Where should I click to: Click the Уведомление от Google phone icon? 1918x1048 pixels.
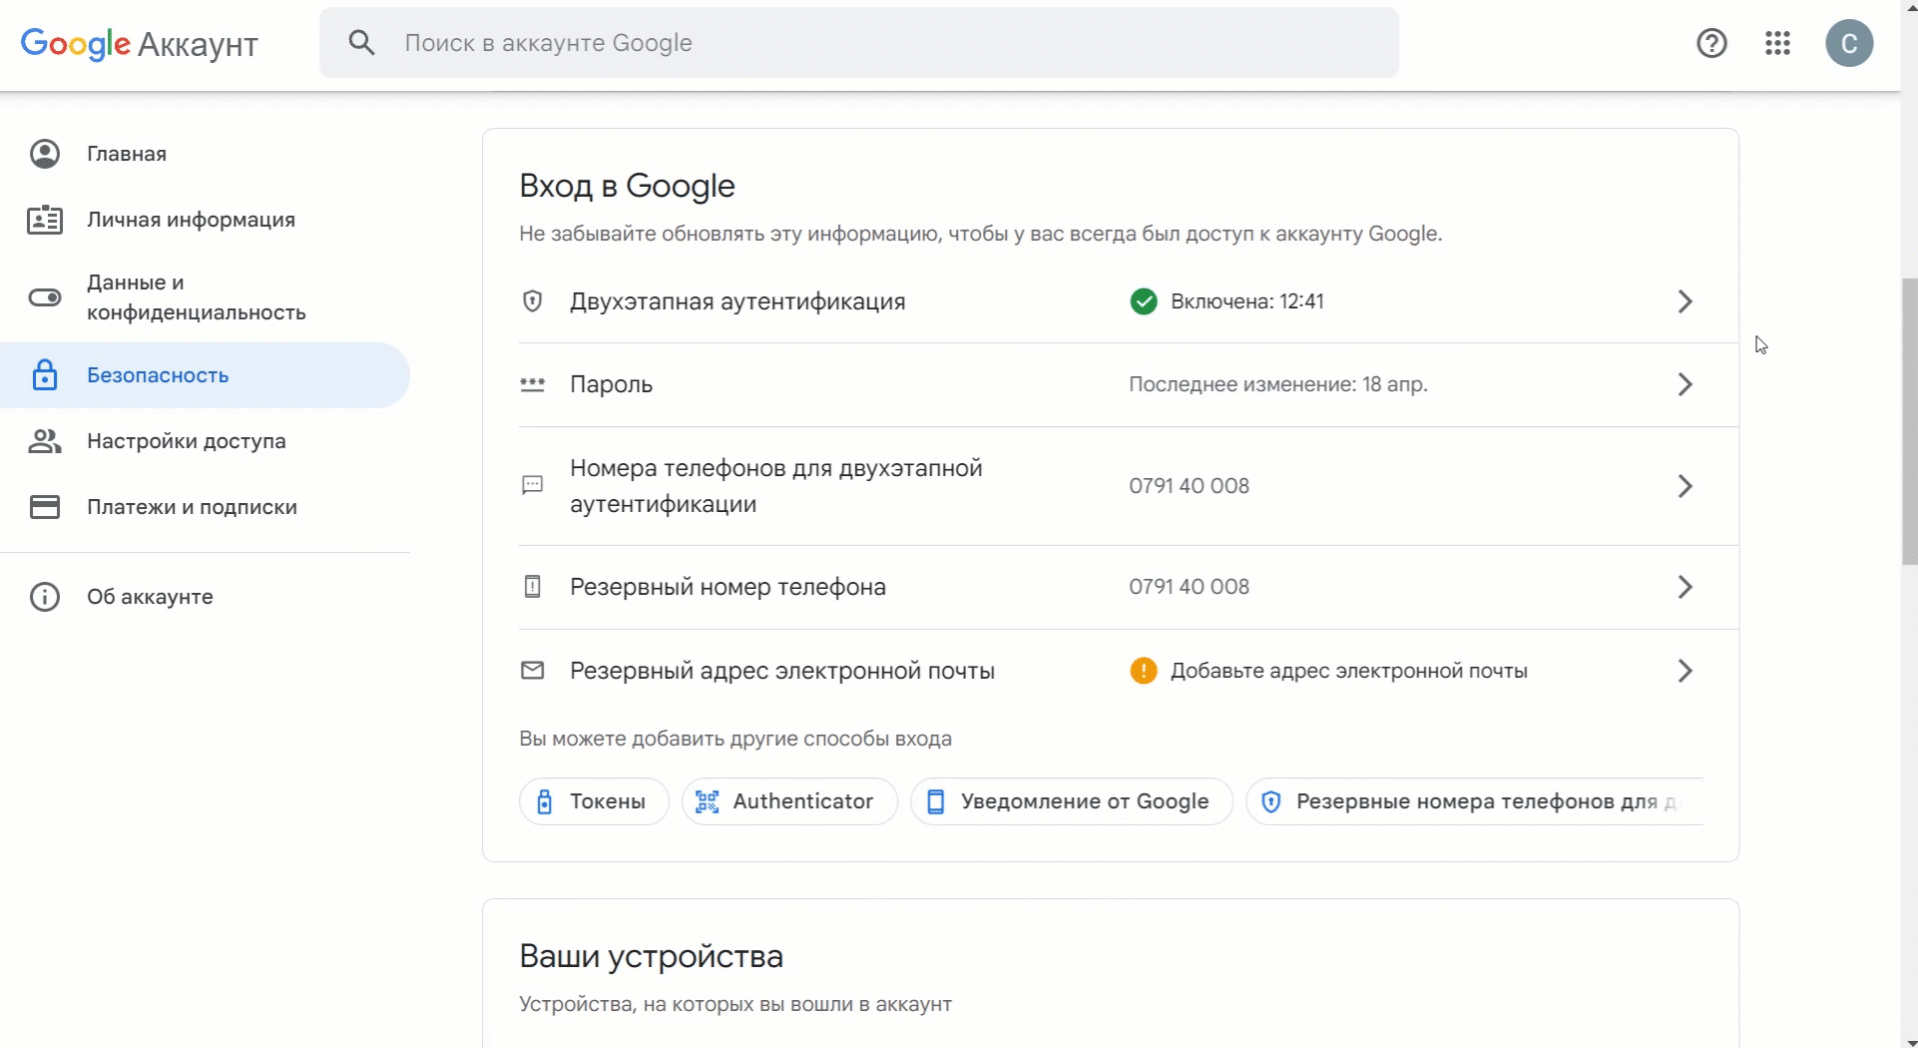(x=936, y=802)
